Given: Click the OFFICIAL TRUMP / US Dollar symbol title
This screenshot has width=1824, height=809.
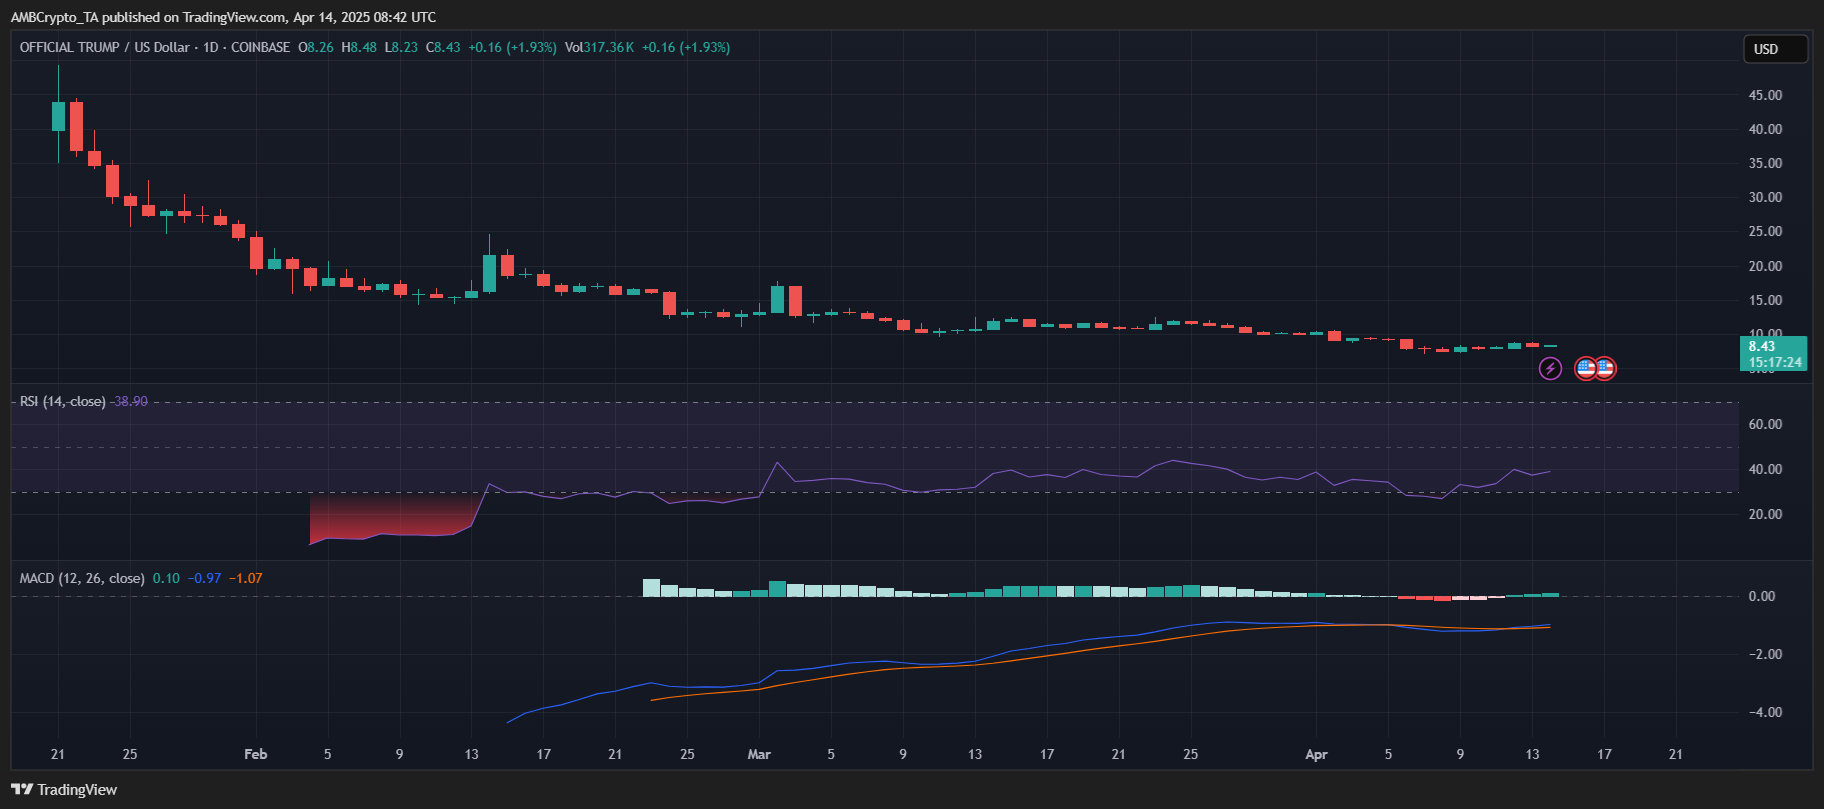Looking at the screenshot, I should (105, 47).
